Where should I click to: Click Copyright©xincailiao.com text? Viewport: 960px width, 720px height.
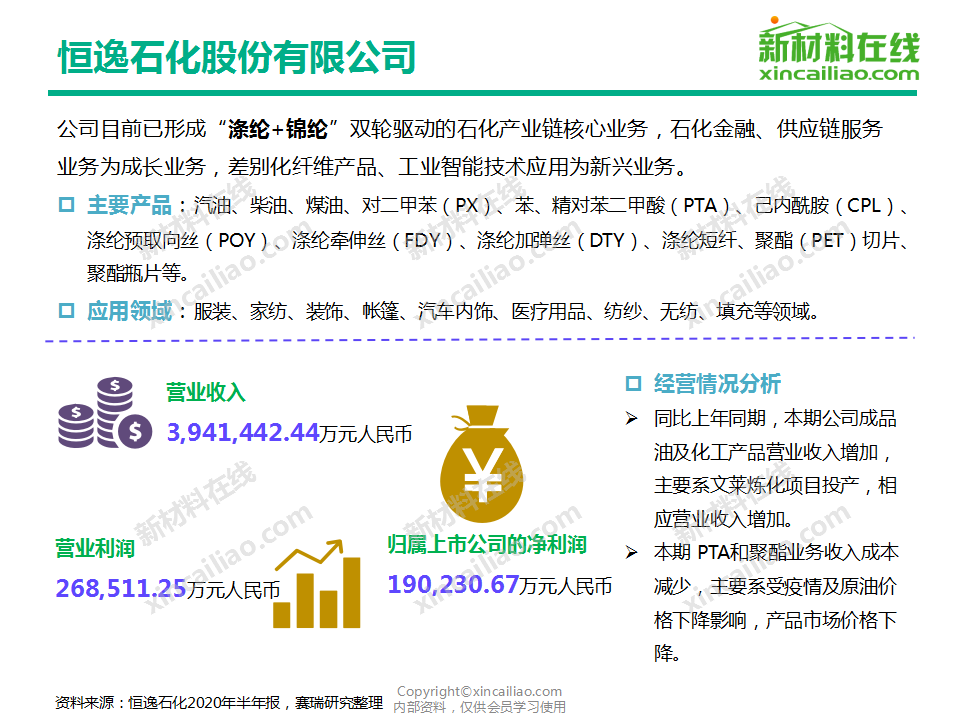tap(479, 691)
